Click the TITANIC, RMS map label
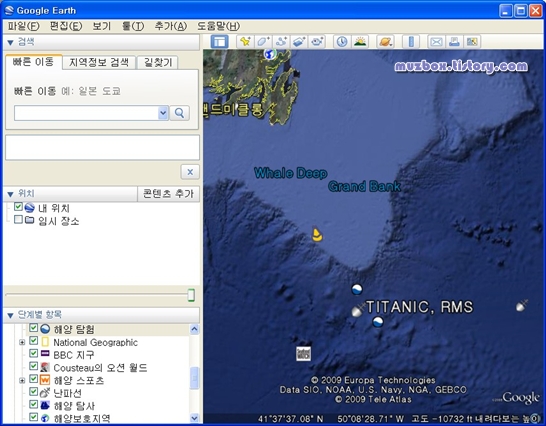The image size is (546, 426). point(419,307)
